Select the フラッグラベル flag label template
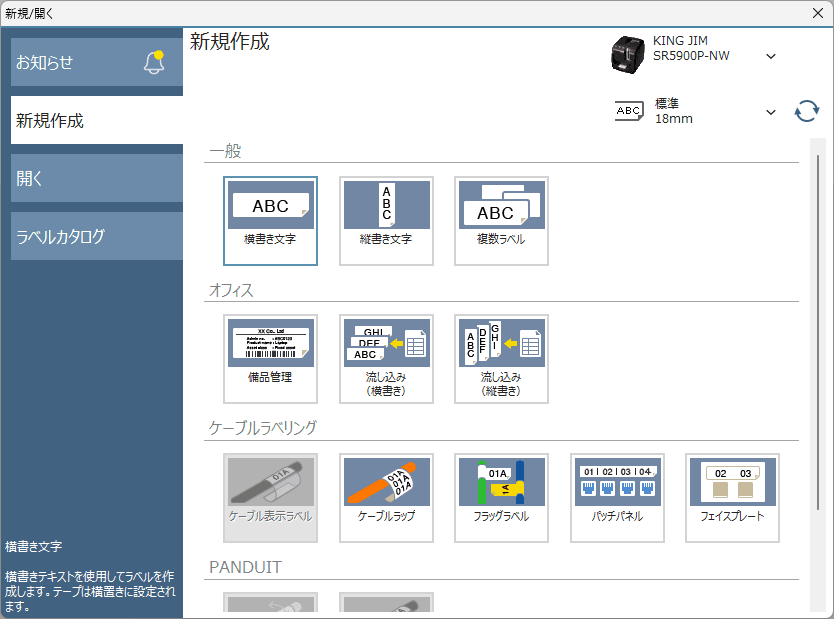This screenshot has height=619, width=834. [501, 498]
